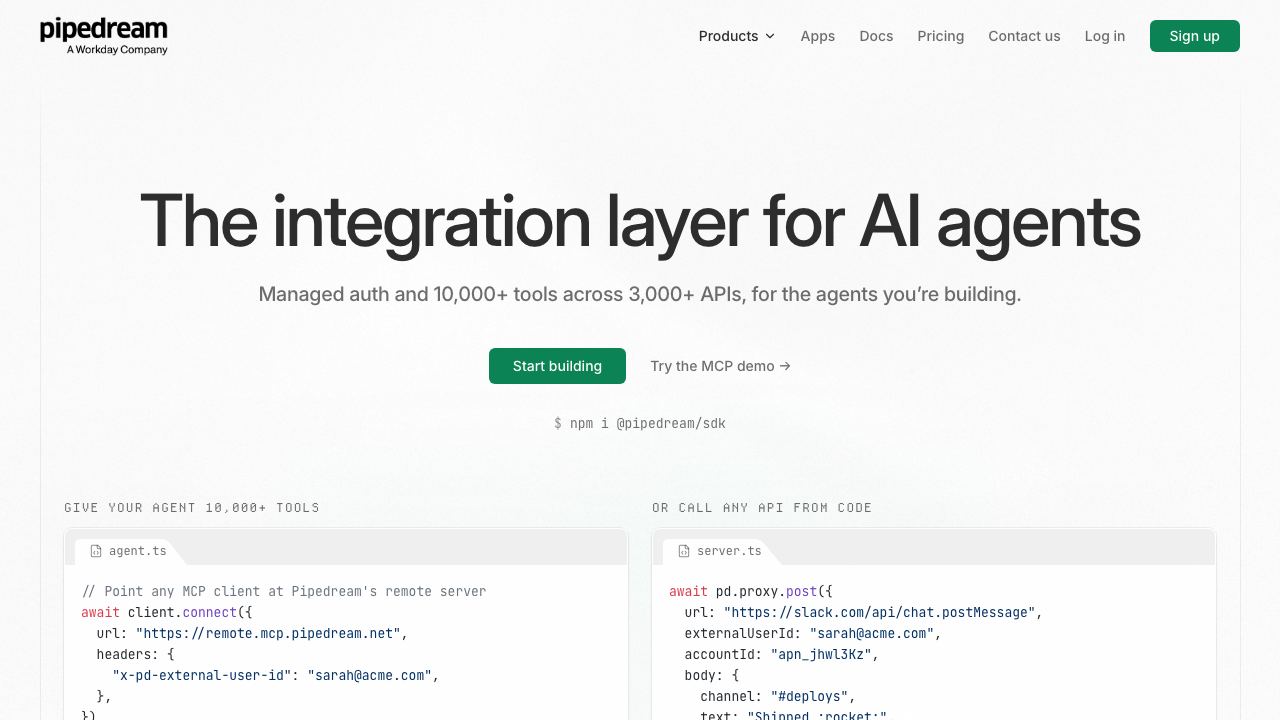Click the Pipedream logo
1280x720 pixels.
point(104,36)
